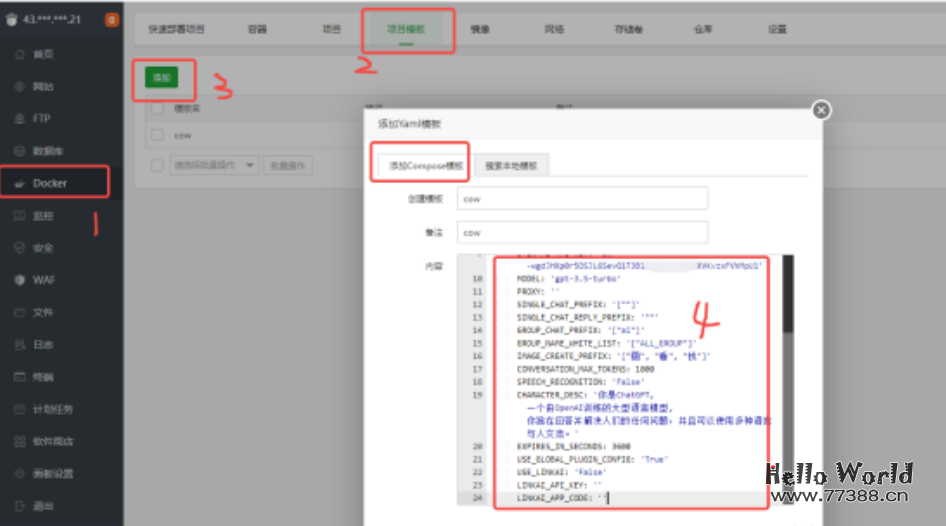Click the CHARACTER_DESC line in editor

[585, 395]
